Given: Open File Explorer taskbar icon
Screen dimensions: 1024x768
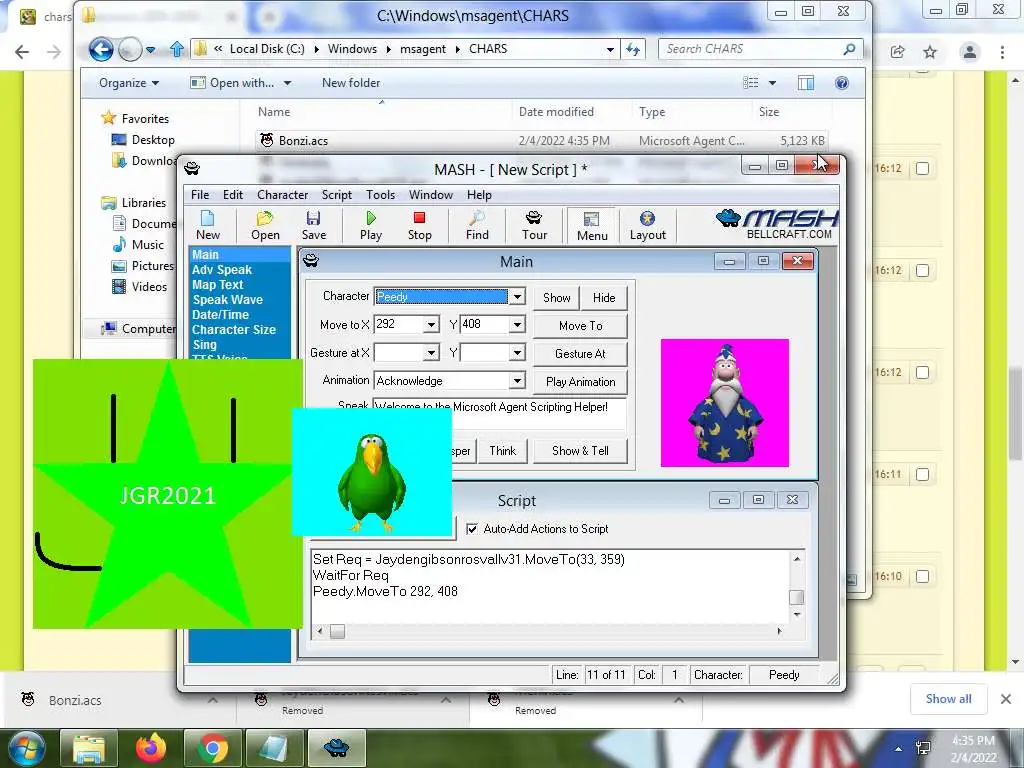Looking at the screenshot, I should pos(89,748).
